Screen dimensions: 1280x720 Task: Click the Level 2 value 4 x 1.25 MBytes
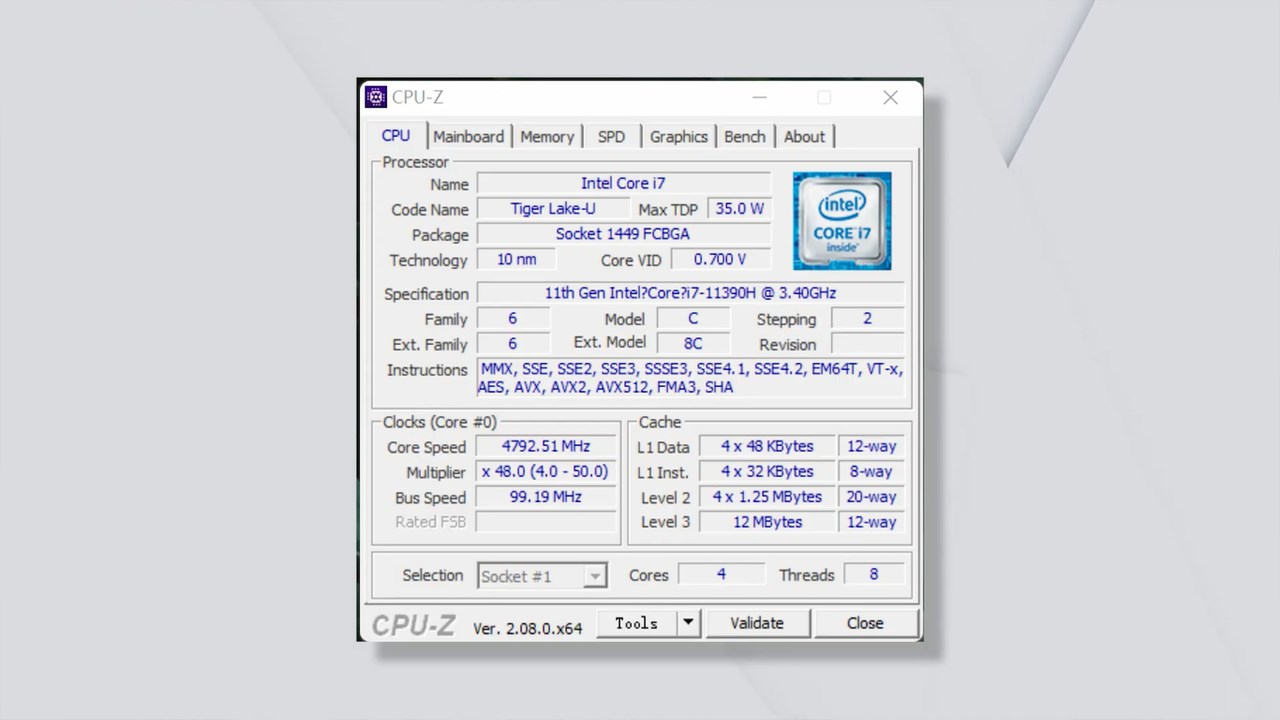pos(767,496)
